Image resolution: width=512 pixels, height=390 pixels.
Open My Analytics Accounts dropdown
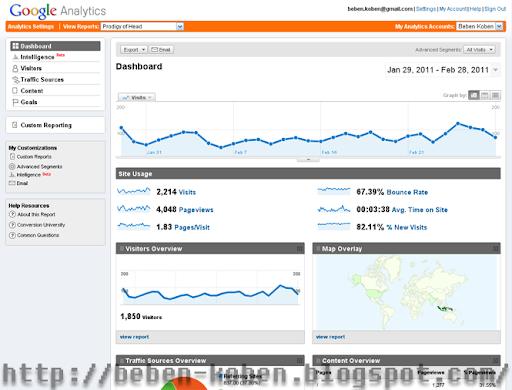480,26
